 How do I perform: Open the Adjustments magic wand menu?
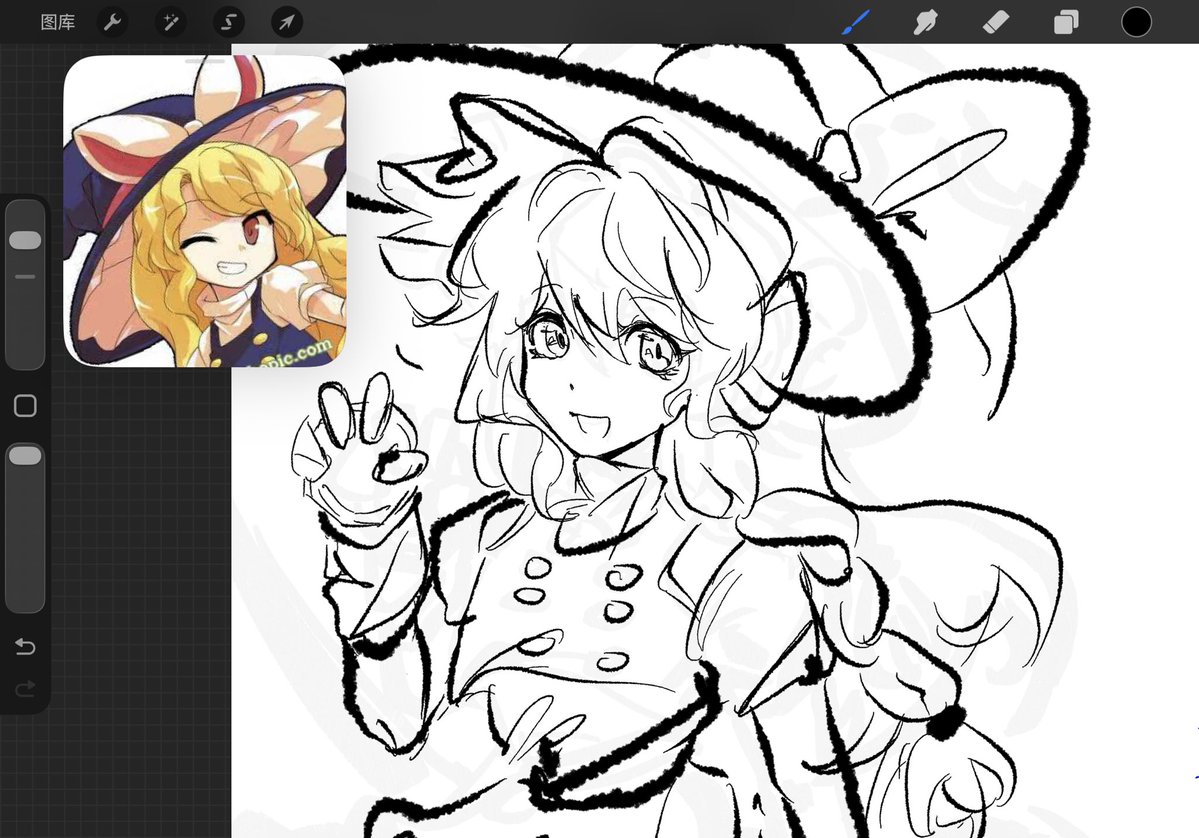pyautogui.click(x=171, y=22)
